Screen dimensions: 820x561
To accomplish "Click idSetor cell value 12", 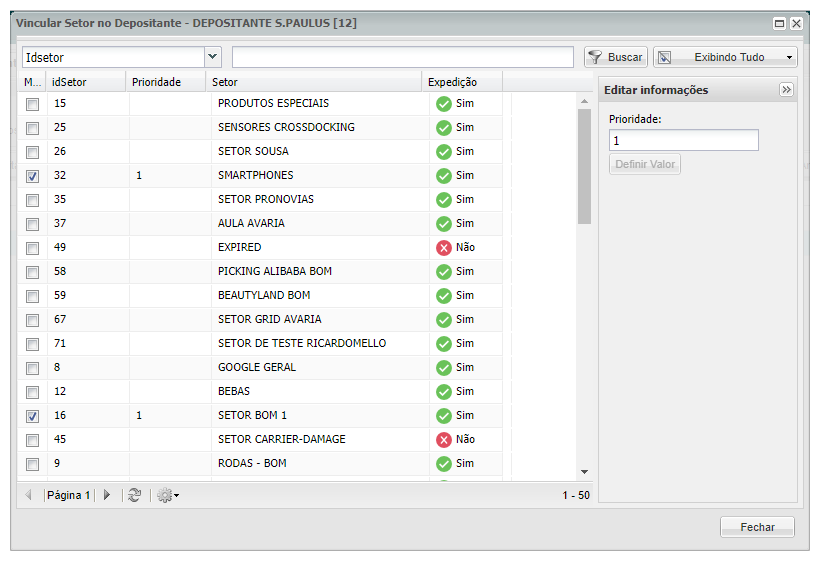I will (x=60, y=392).
